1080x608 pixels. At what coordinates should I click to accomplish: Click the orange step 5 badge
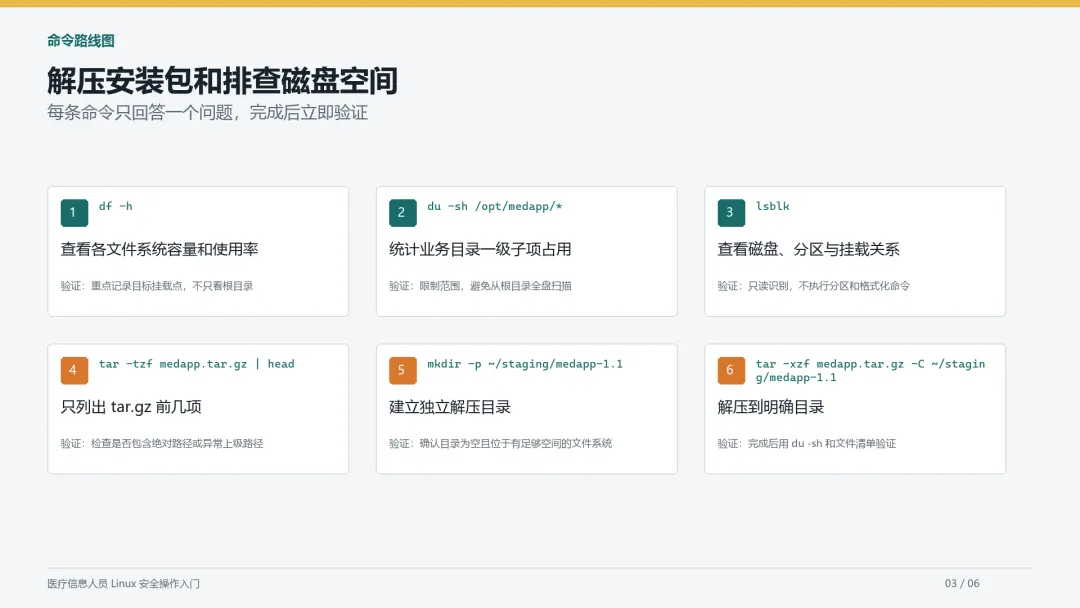coord(403,370)
